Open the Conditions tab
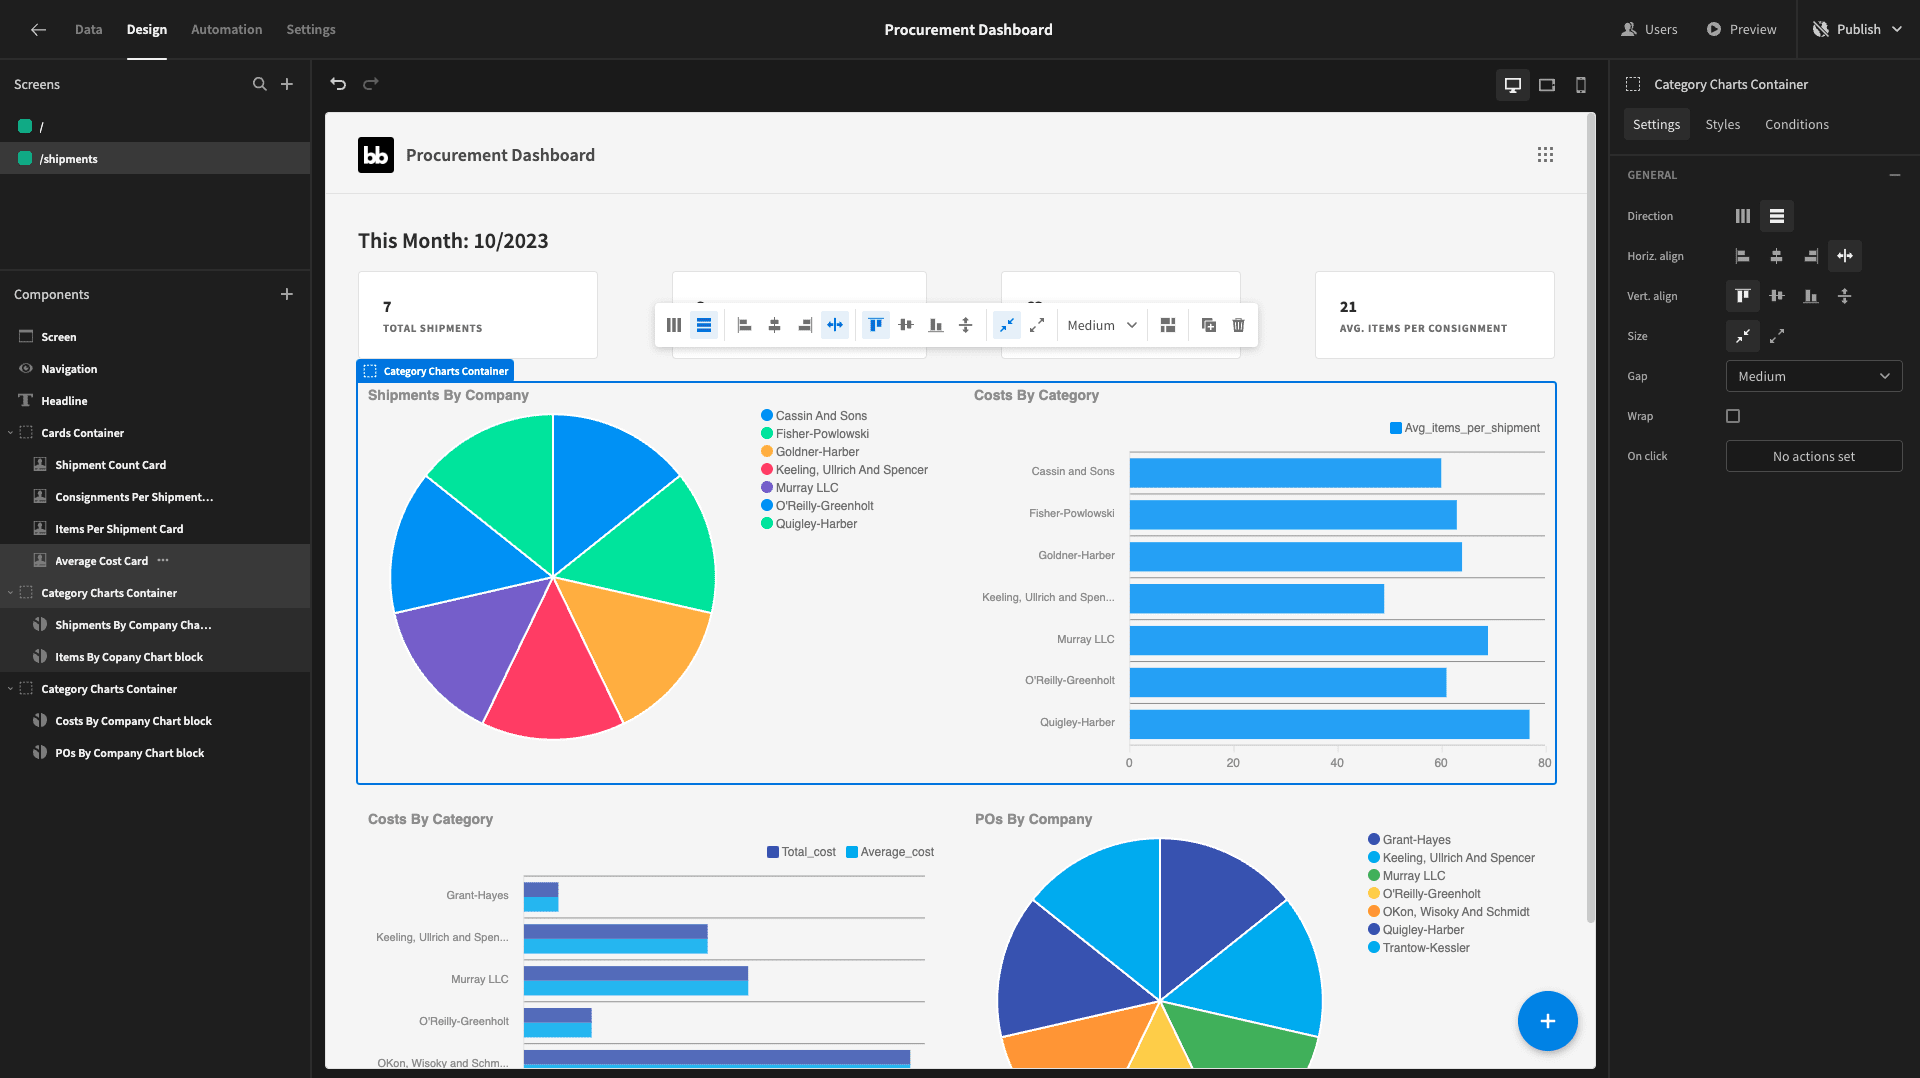This screenshot has width=1920, height=1078. coord(1796,125)
